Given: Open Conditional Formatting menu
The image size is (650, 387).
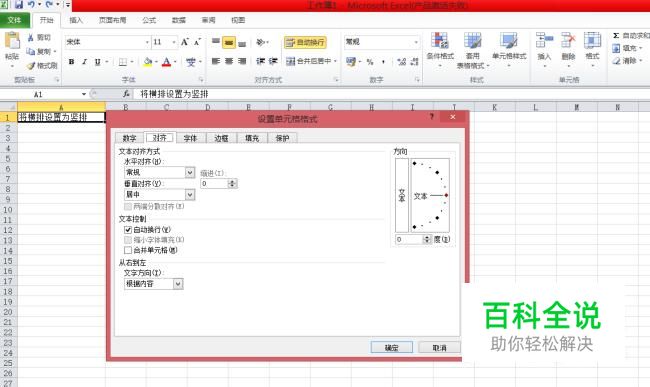Looking at the screenshot, I should tap(440, 50).
